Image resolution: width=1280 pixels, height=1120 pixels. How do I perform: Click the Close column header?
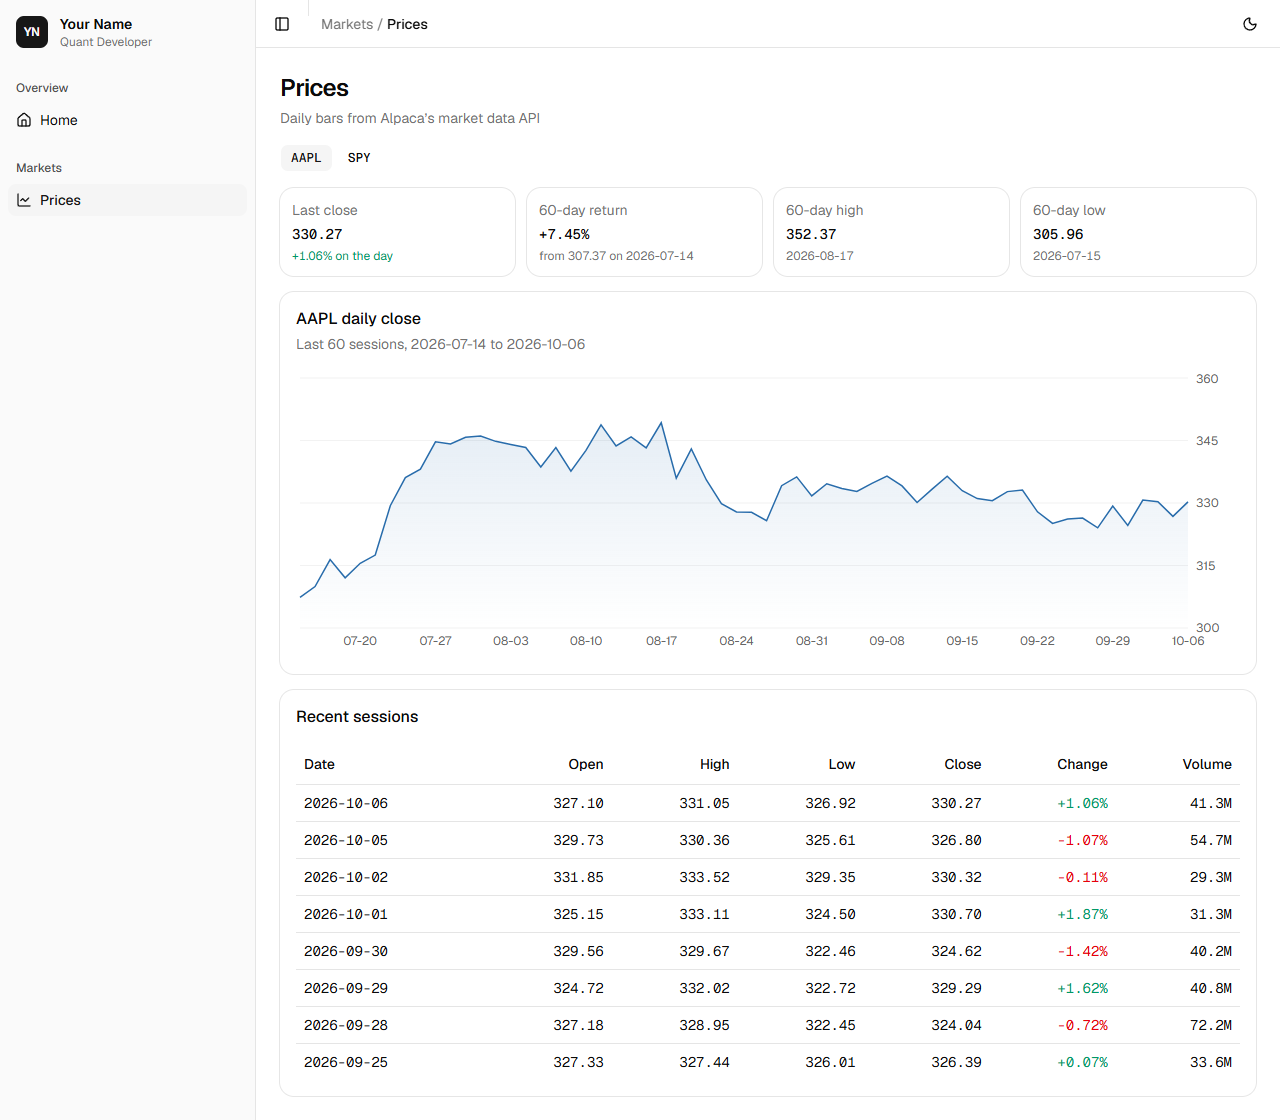[x=963, y=764]
